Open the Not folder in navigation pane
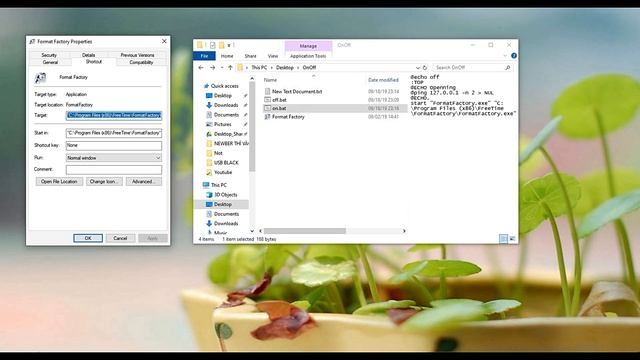Viewport: 640px width, 360px height. click(x=218, y=153)
